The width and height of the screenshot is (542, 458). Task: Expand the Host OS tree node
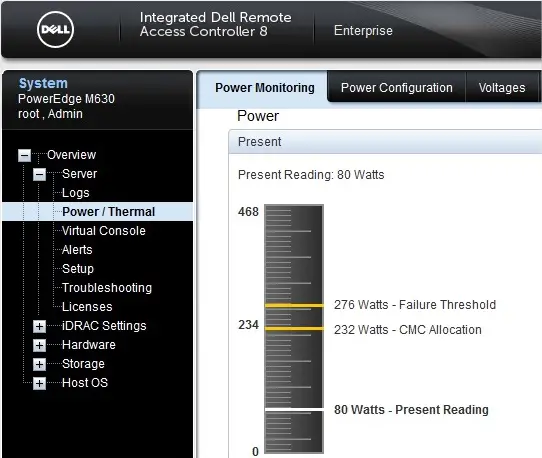tap(39, 383)
